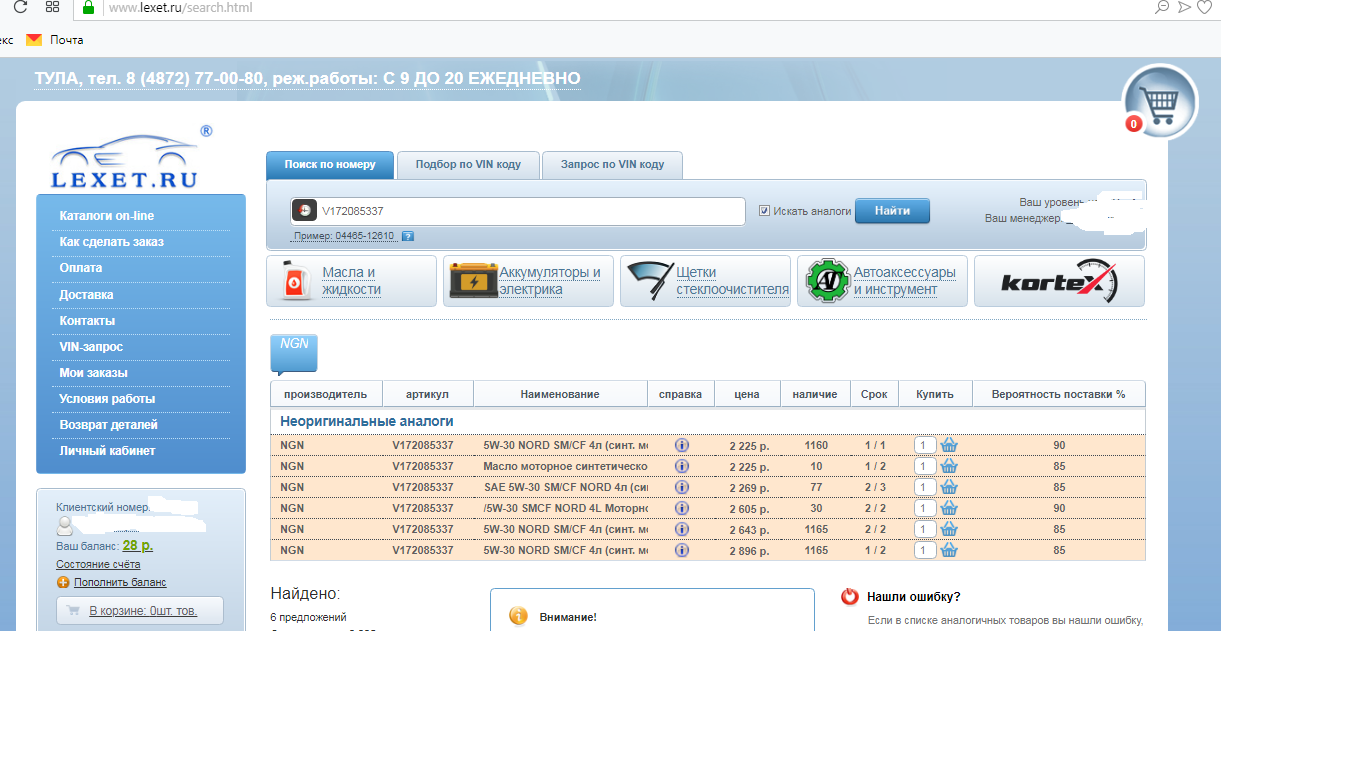Click quantity field in the 2 896 р. row
The image size is (1366, 768).
925,550
